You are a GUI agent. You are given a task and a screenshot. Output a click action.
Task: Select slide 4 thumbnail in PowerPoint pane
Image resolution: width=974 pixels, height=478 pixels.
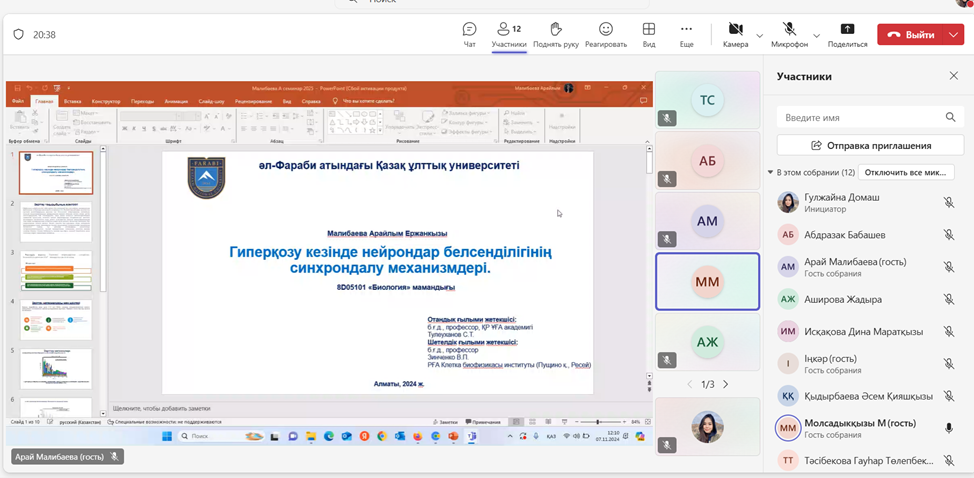point(56,320)
